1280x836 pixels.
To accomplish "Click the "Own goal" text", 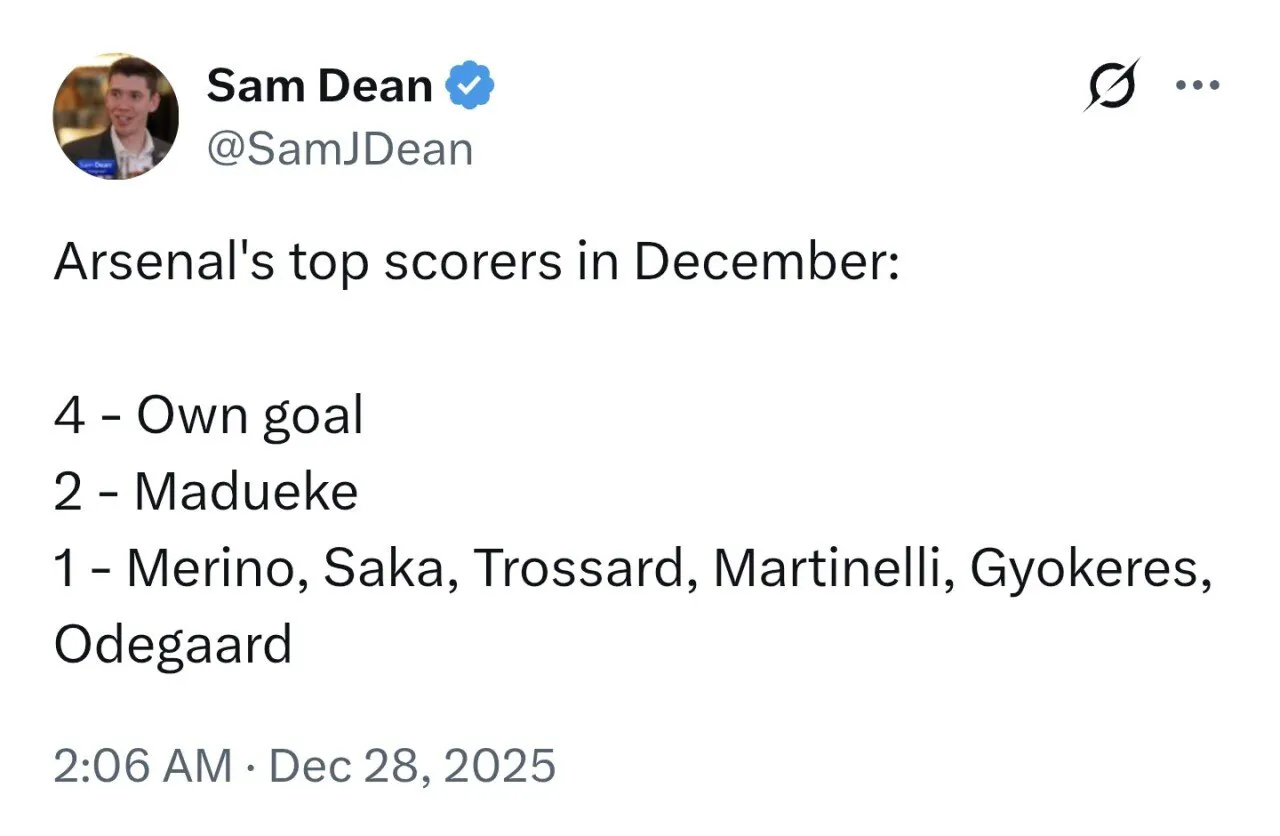I will [248, 416].
